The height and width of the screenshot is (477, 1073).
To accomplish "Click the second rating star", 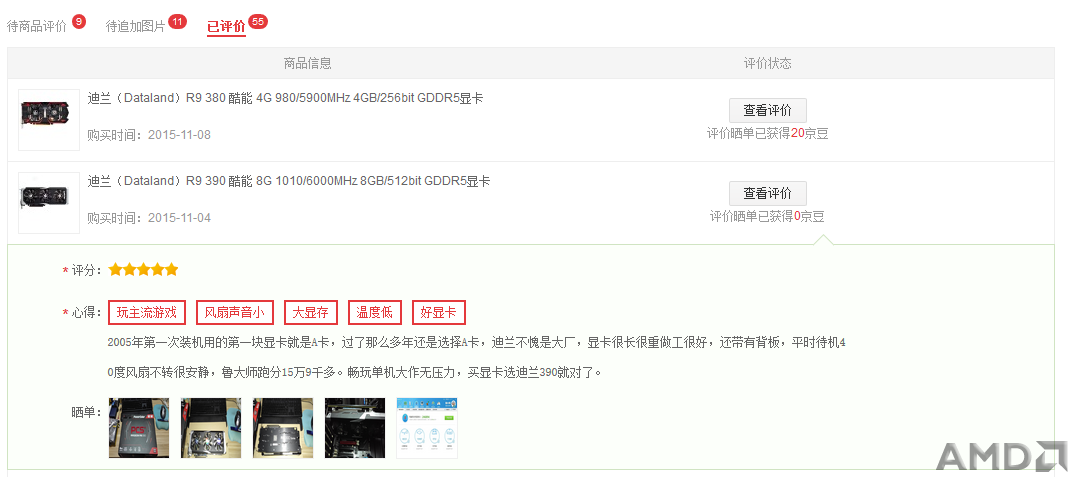I will tap(129, 270).
